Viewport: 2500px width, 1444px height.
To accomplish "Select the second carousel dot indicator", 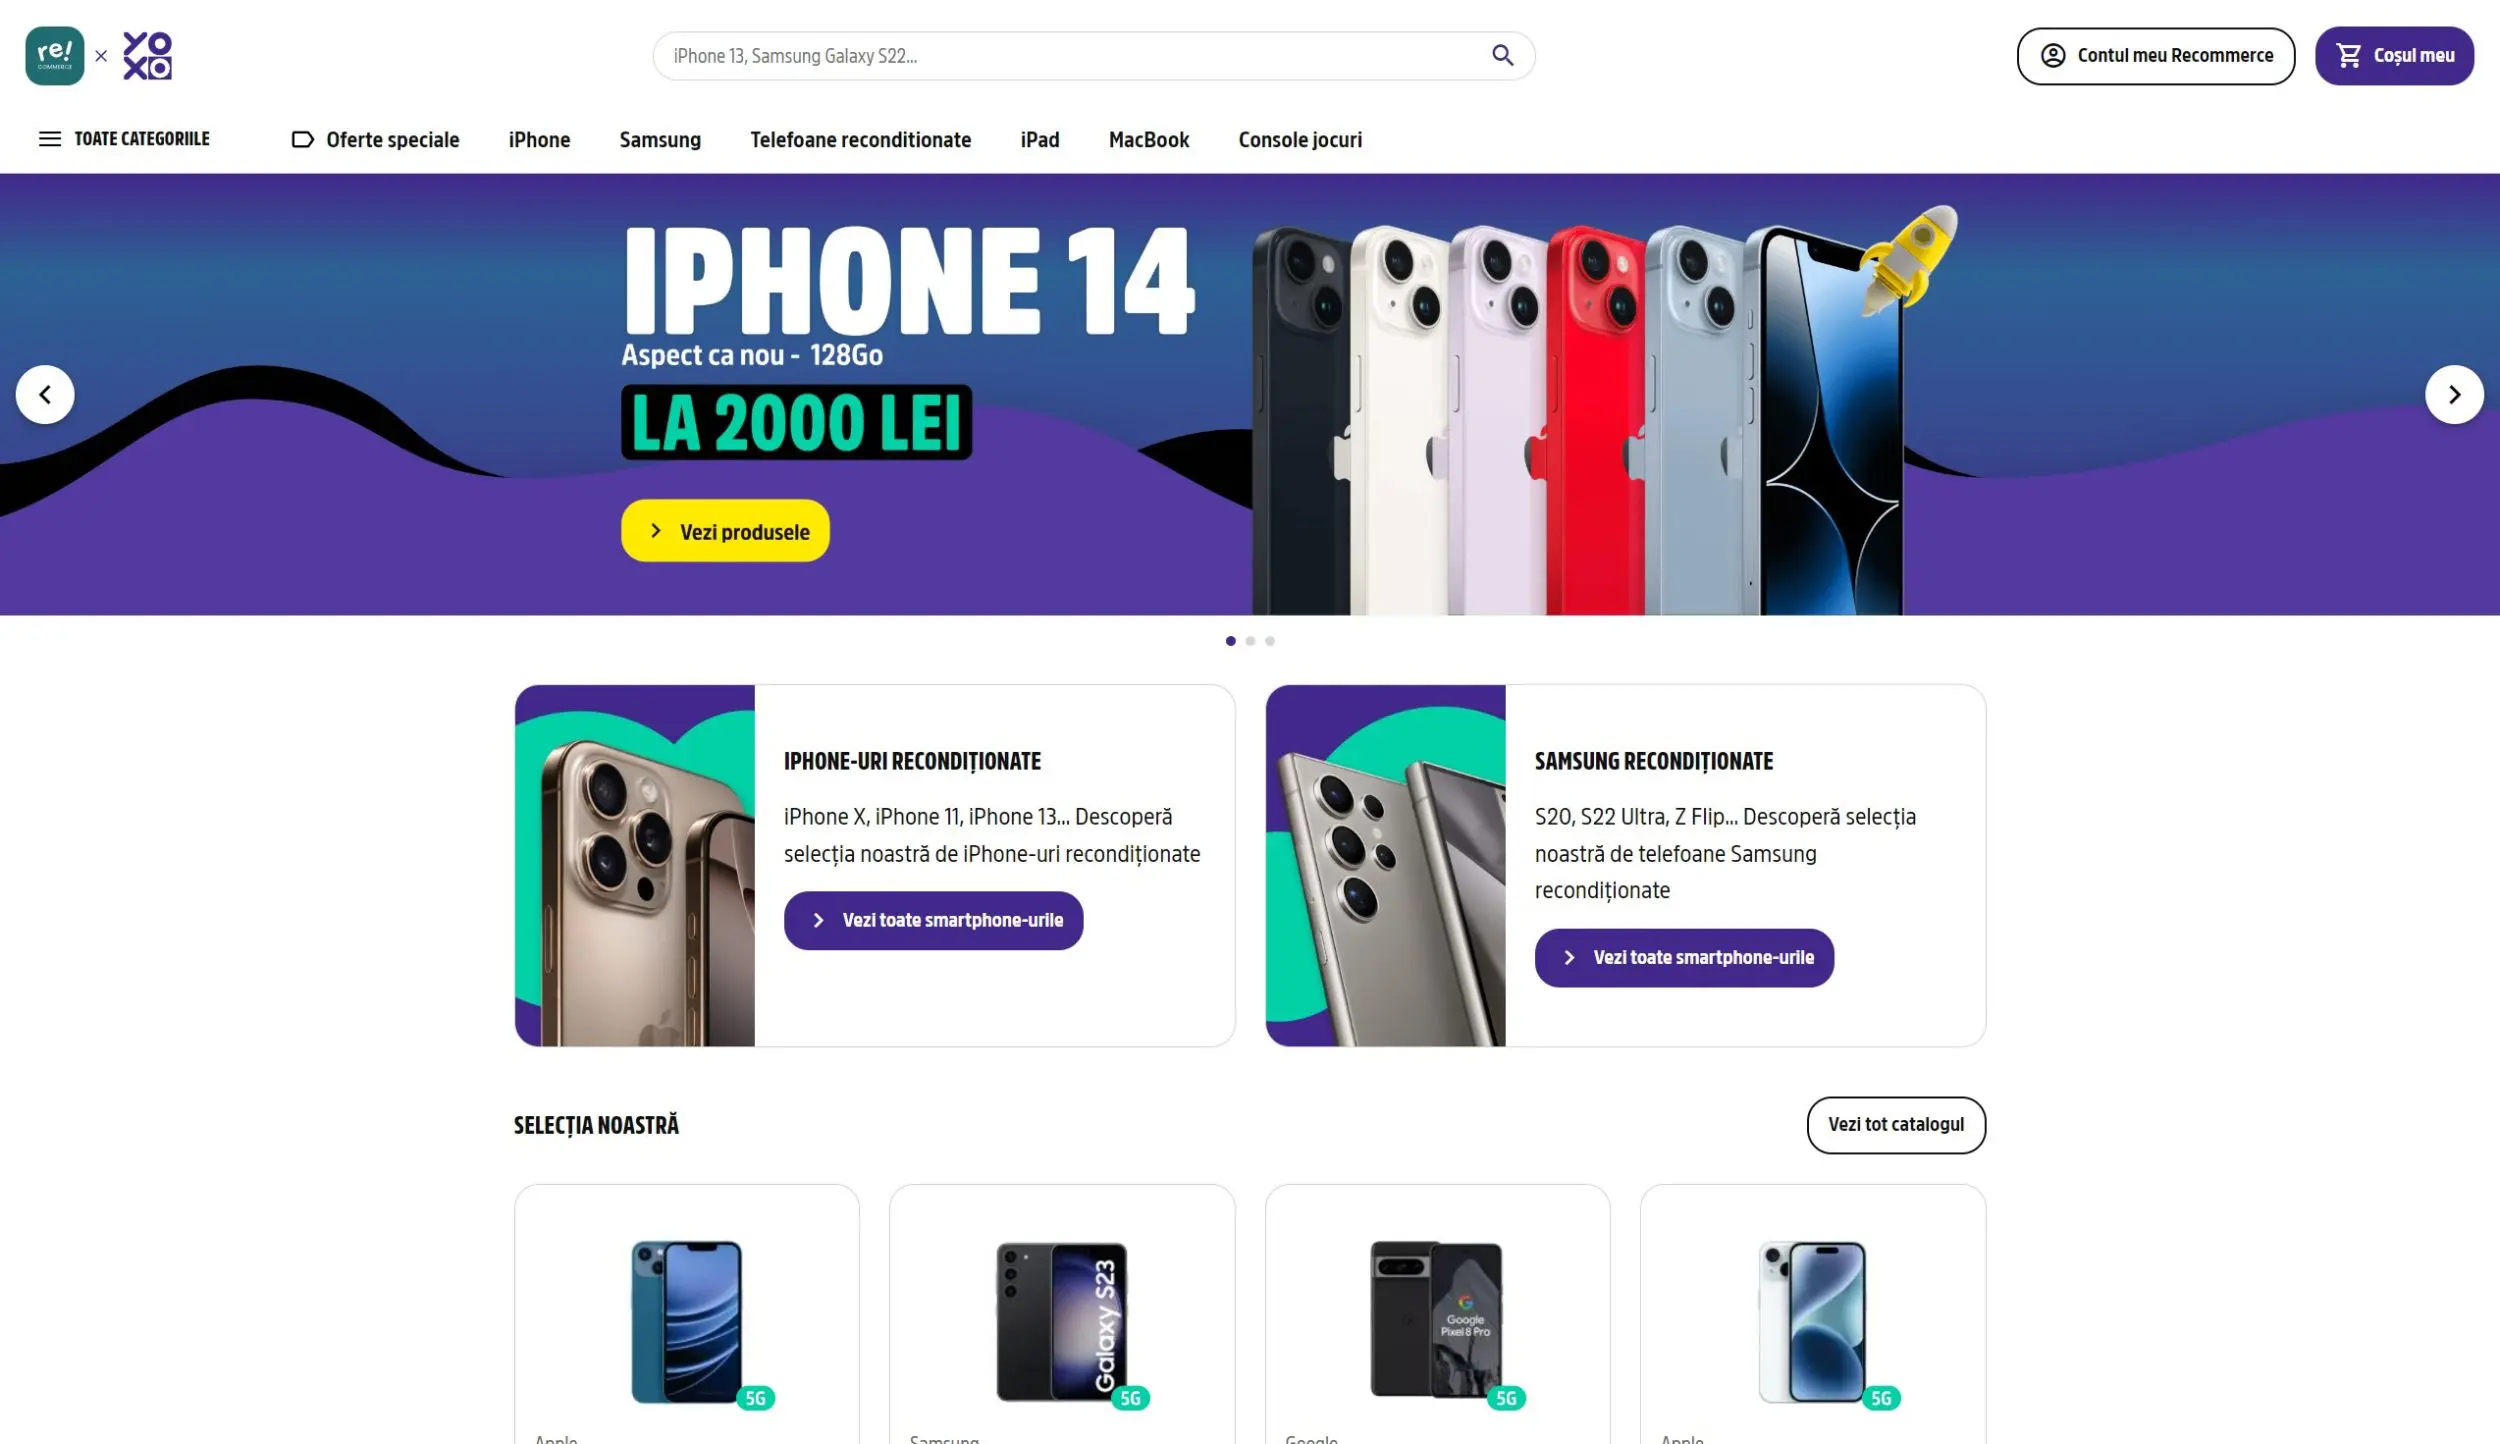I will 1250,641.
